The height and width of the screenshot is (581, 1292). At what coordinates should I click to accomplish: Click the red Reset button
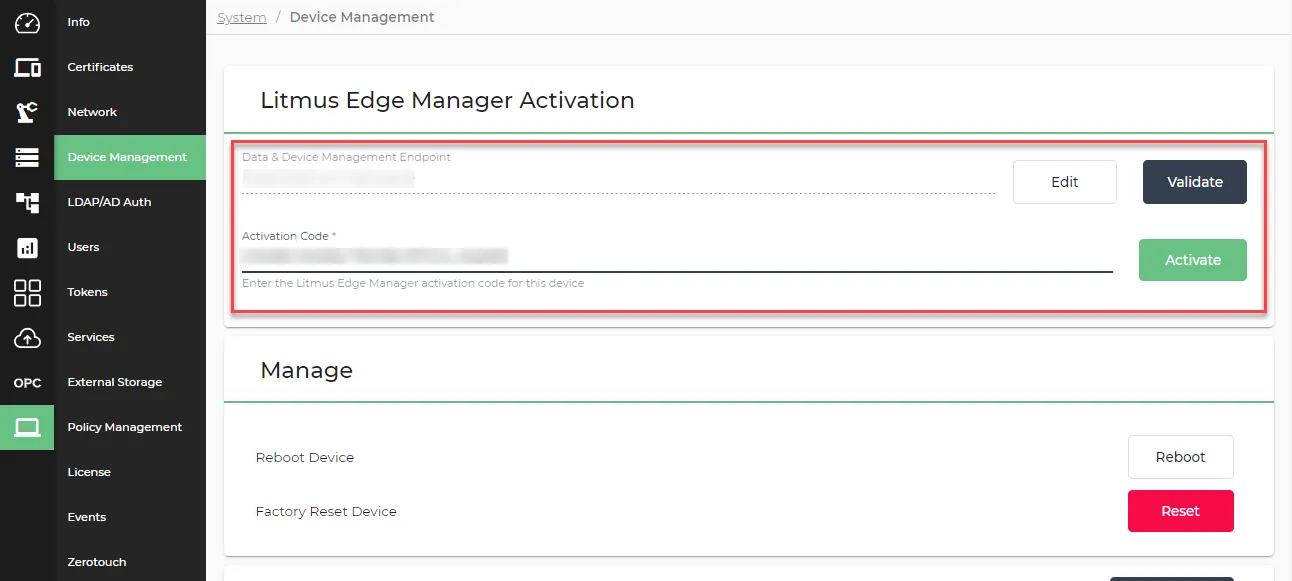(1181, 511)
